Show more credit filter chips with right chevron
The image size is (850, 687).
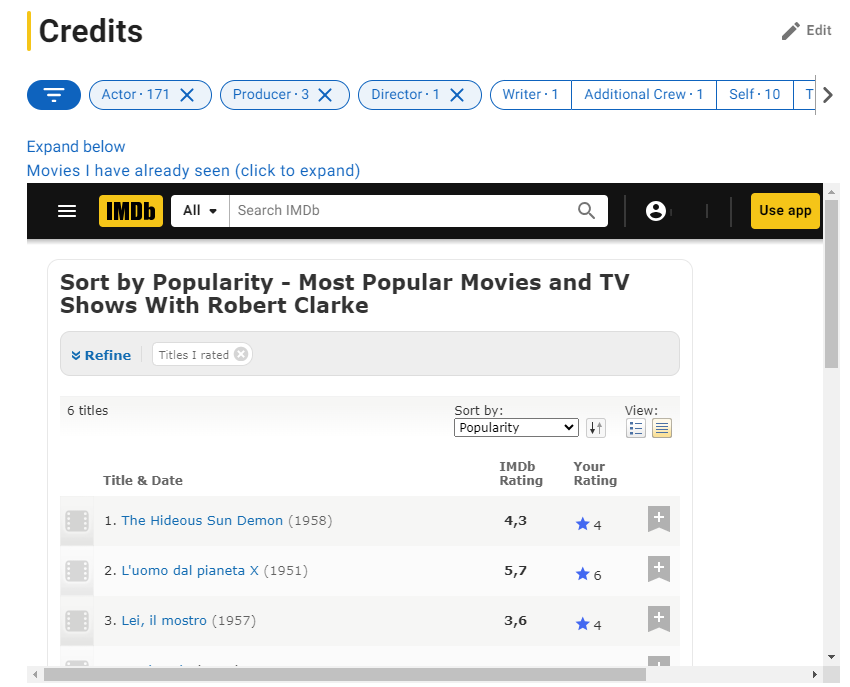coord(827,95)
